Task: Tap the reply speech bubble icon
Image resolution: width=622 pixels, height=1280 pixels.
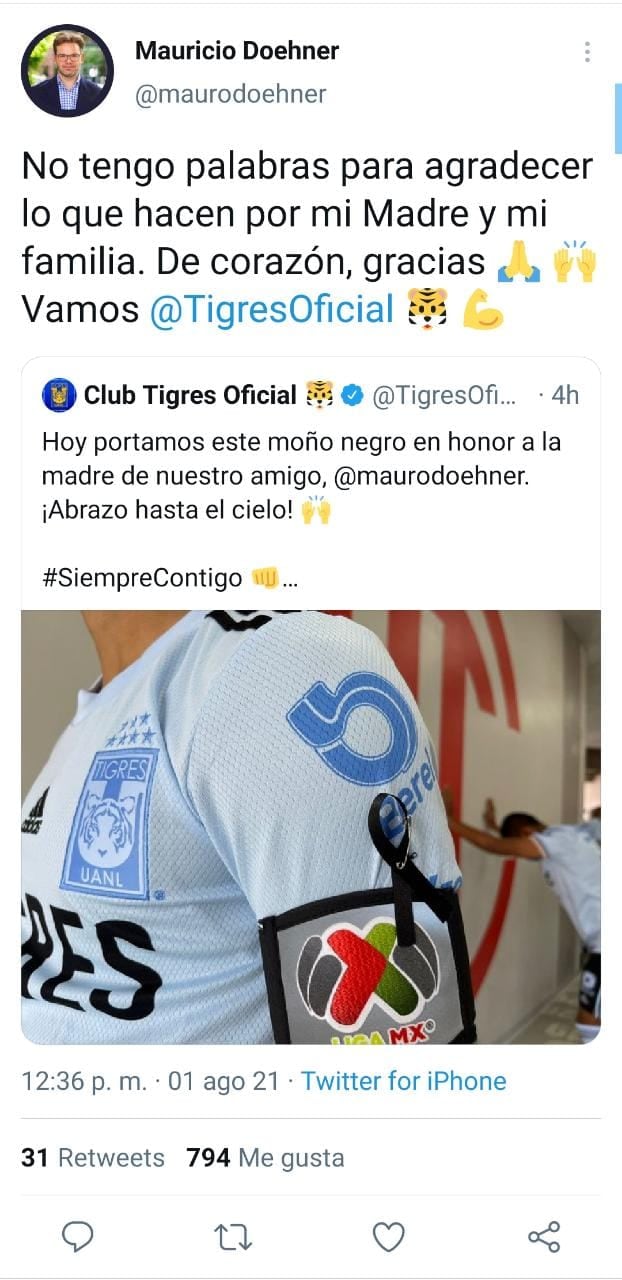Action: pos(77,1237)
